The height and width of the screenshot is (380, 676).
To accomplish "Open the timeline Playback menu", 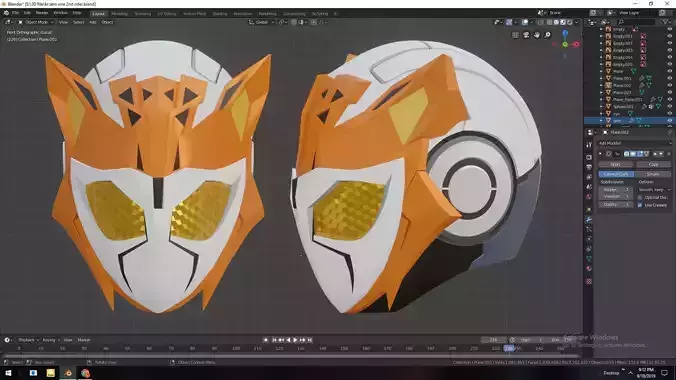I will pos(28,340).
